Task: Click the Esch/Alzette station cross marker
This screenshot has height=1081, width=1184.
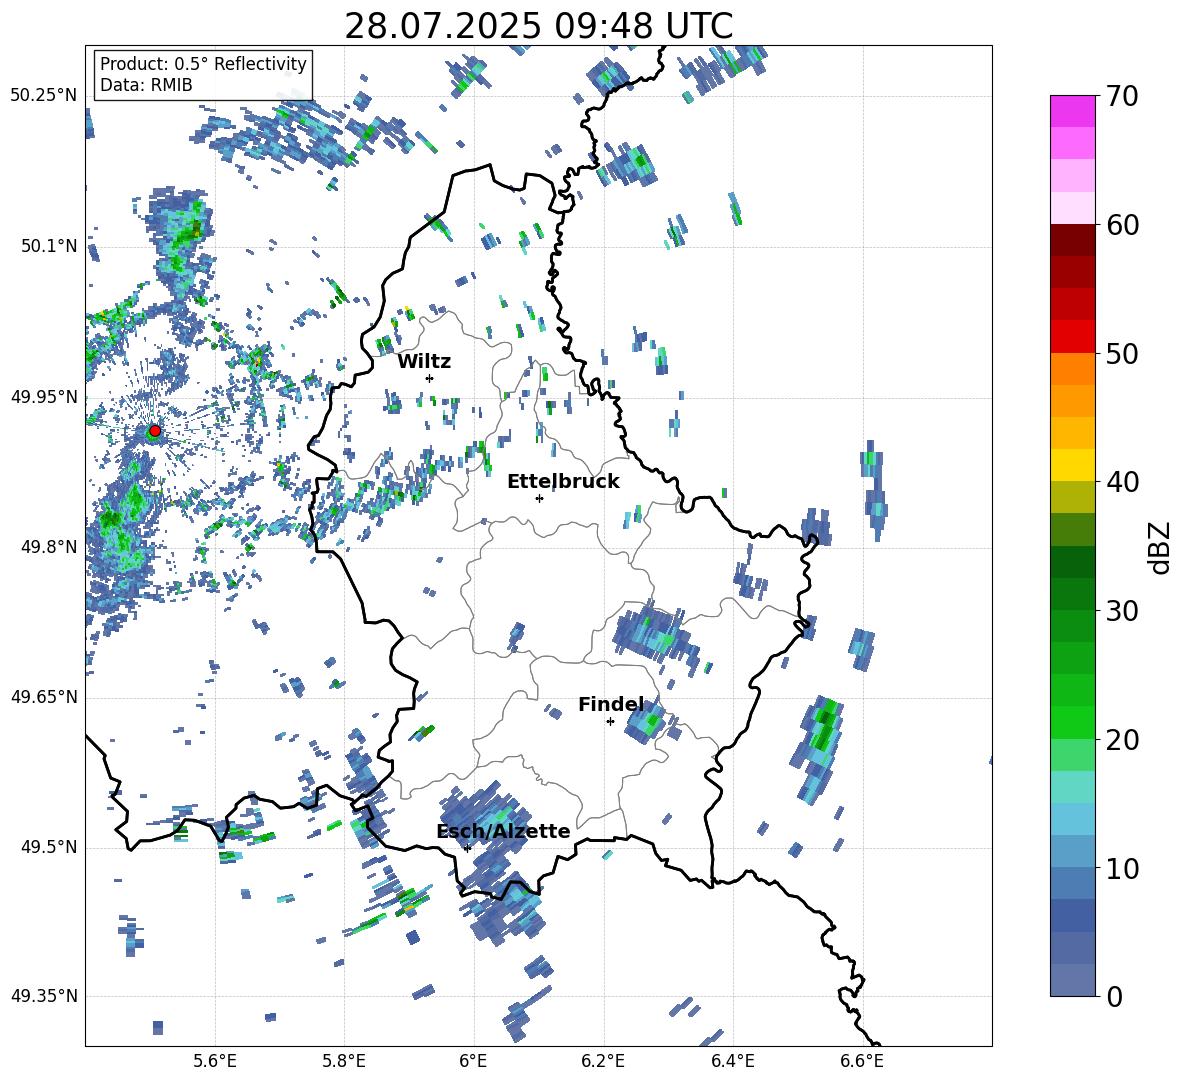Action: tap(467, 848)
